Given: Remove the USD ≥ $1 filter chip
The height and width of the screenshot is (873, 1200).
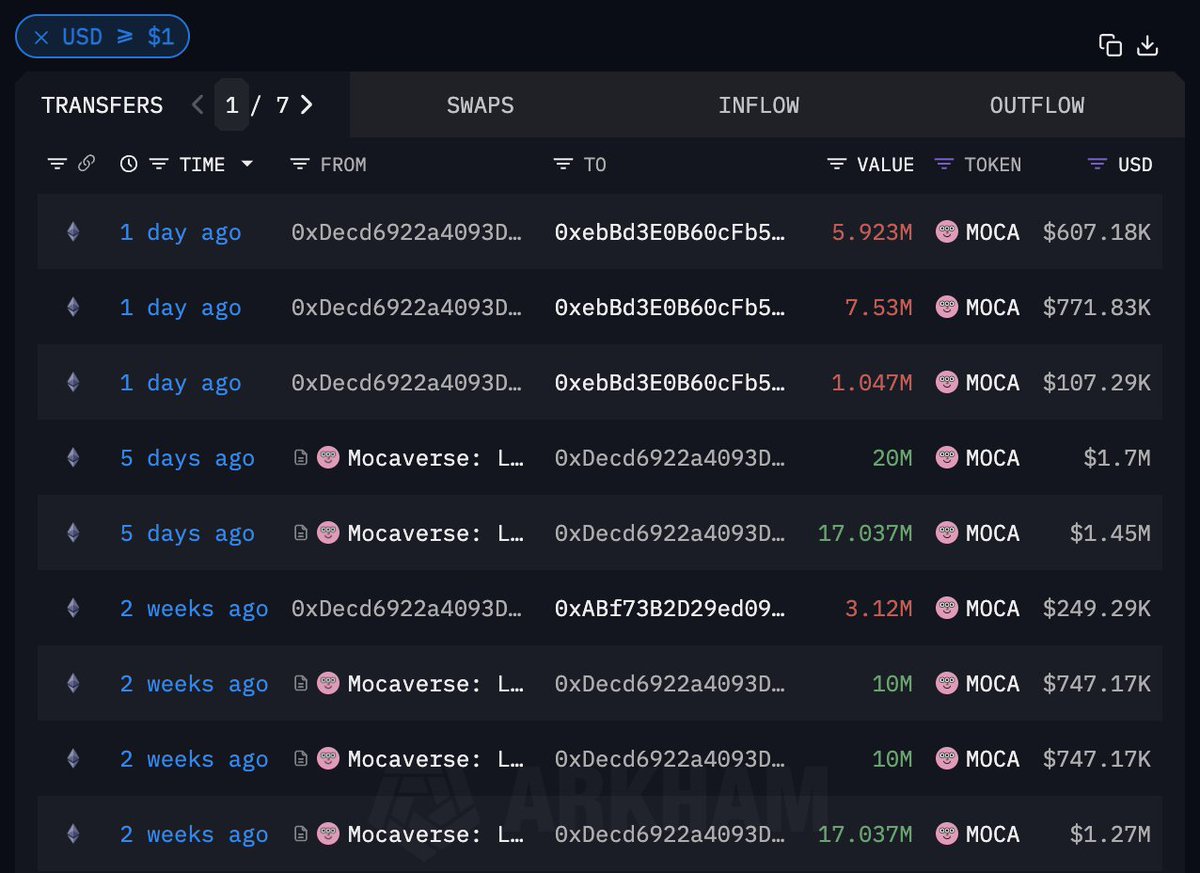Looking at the screenshot, I should point(41,38).
